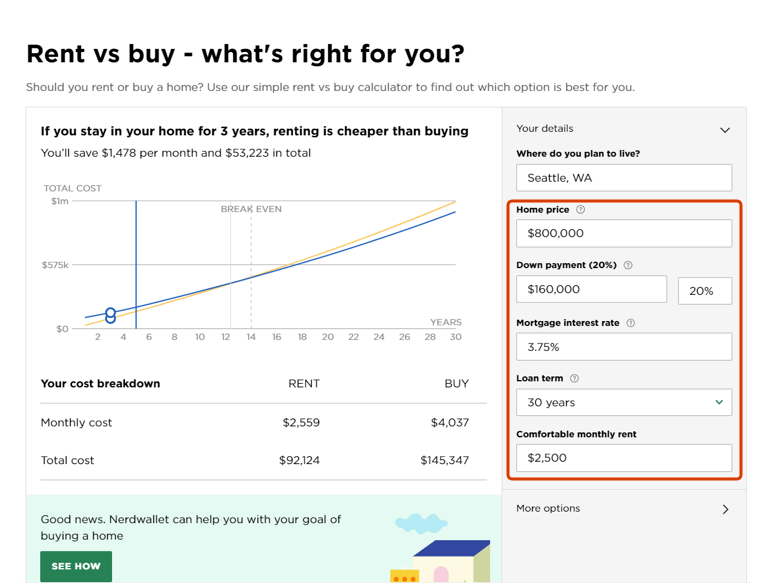This screenshot has height=583, width=768.
Task: Collapse the Your details section
Action: click(725, 130)
